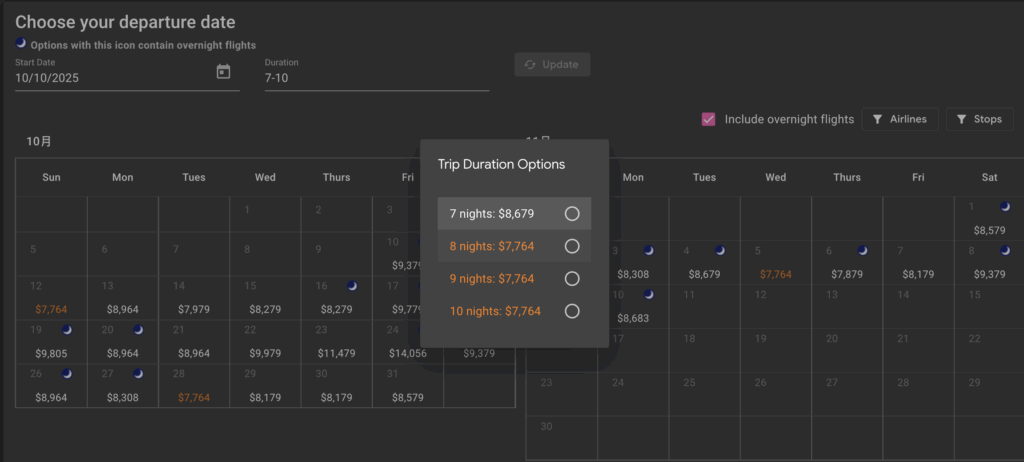Click the moon icon on November 10
1024x462 pixels.
(649, 294)
